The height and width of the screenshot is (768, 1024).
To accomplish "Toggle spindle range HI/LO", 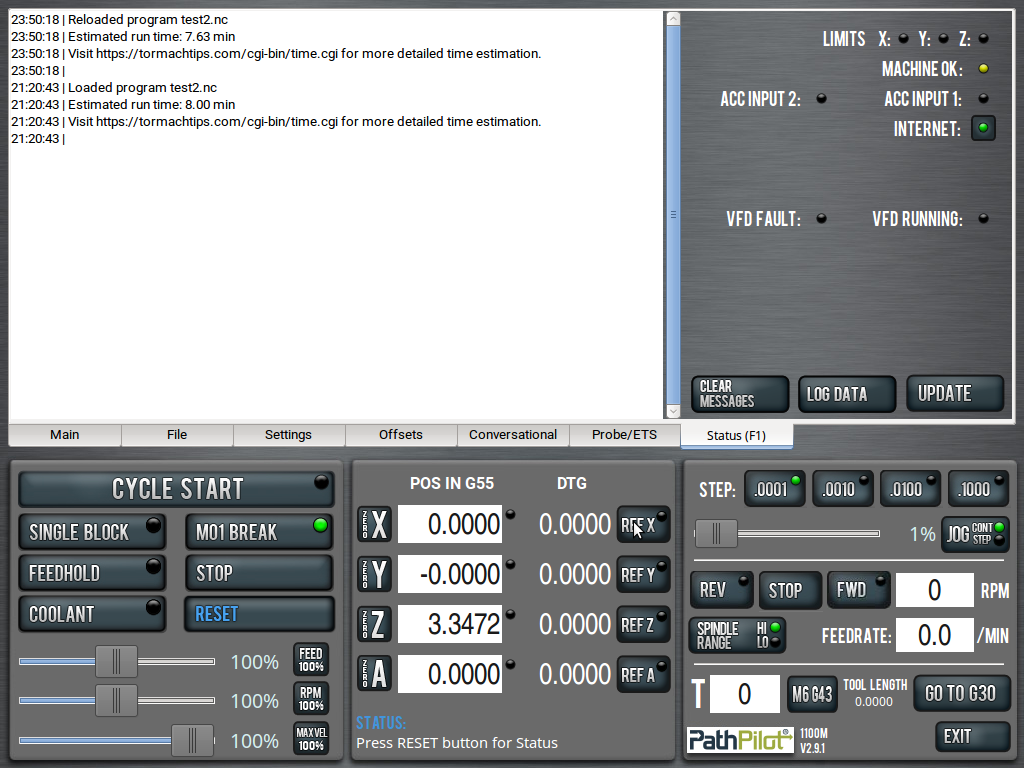I will click(737, 635).
